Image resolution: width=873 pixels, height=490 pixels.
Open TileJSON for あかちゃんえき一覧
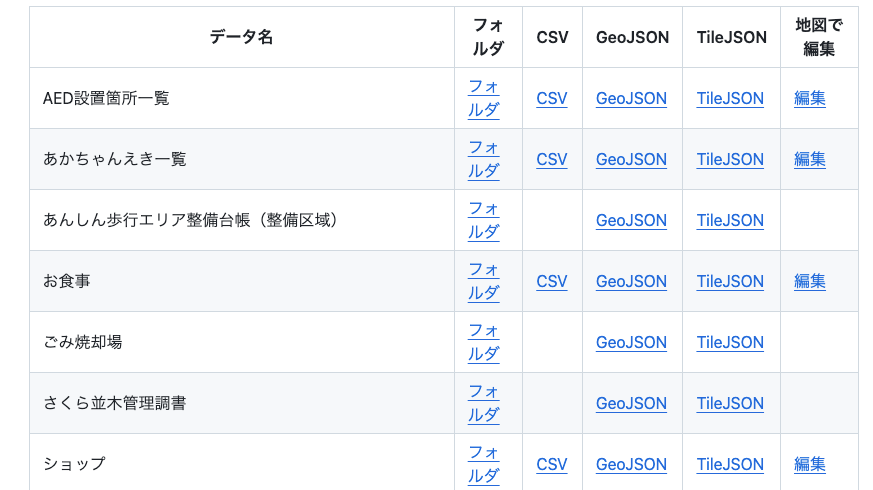point(730,160)
